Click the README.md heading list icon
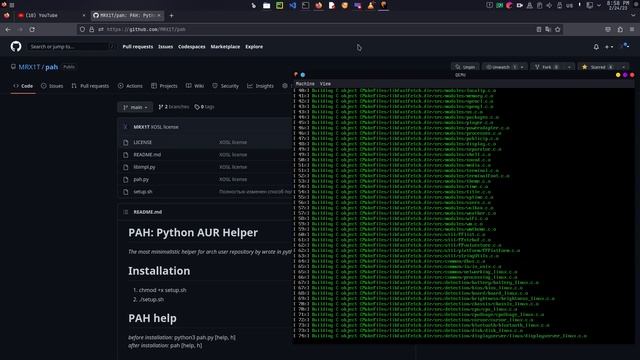The height and width of the screenshot is (360, 640). click(x=126, y=212)
